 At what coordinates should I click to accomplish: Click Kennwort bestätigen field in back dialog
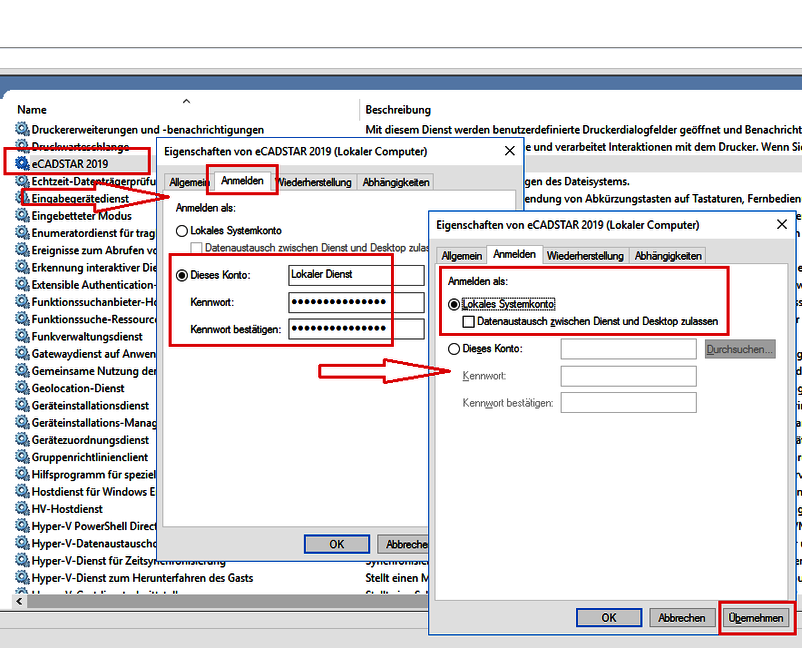[357, 329]
